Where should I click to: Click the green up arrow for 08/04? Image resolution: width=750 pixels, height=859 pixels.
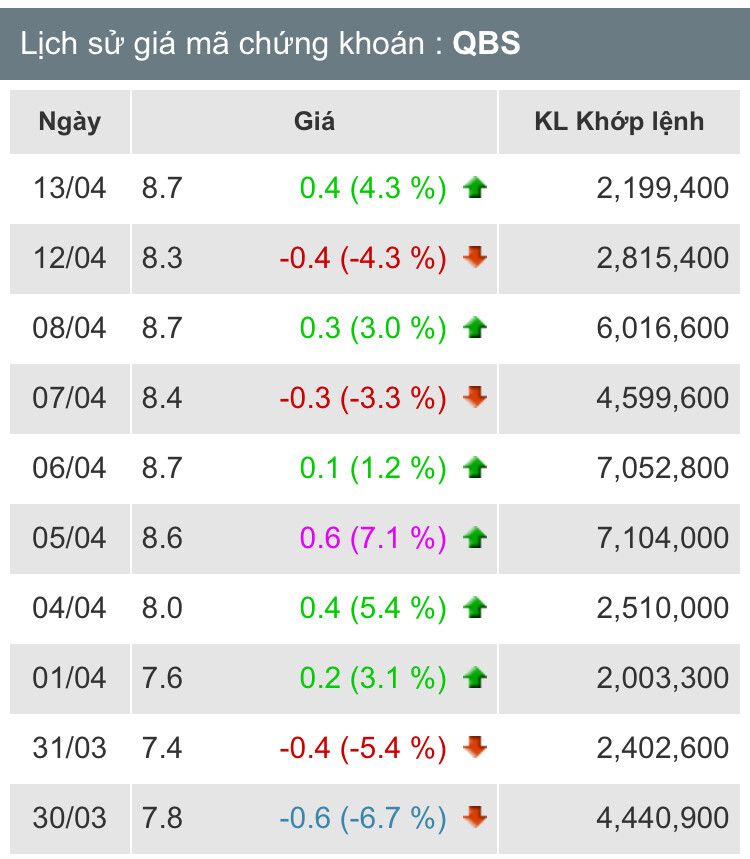pyautogui.click(x=475, y=327)
